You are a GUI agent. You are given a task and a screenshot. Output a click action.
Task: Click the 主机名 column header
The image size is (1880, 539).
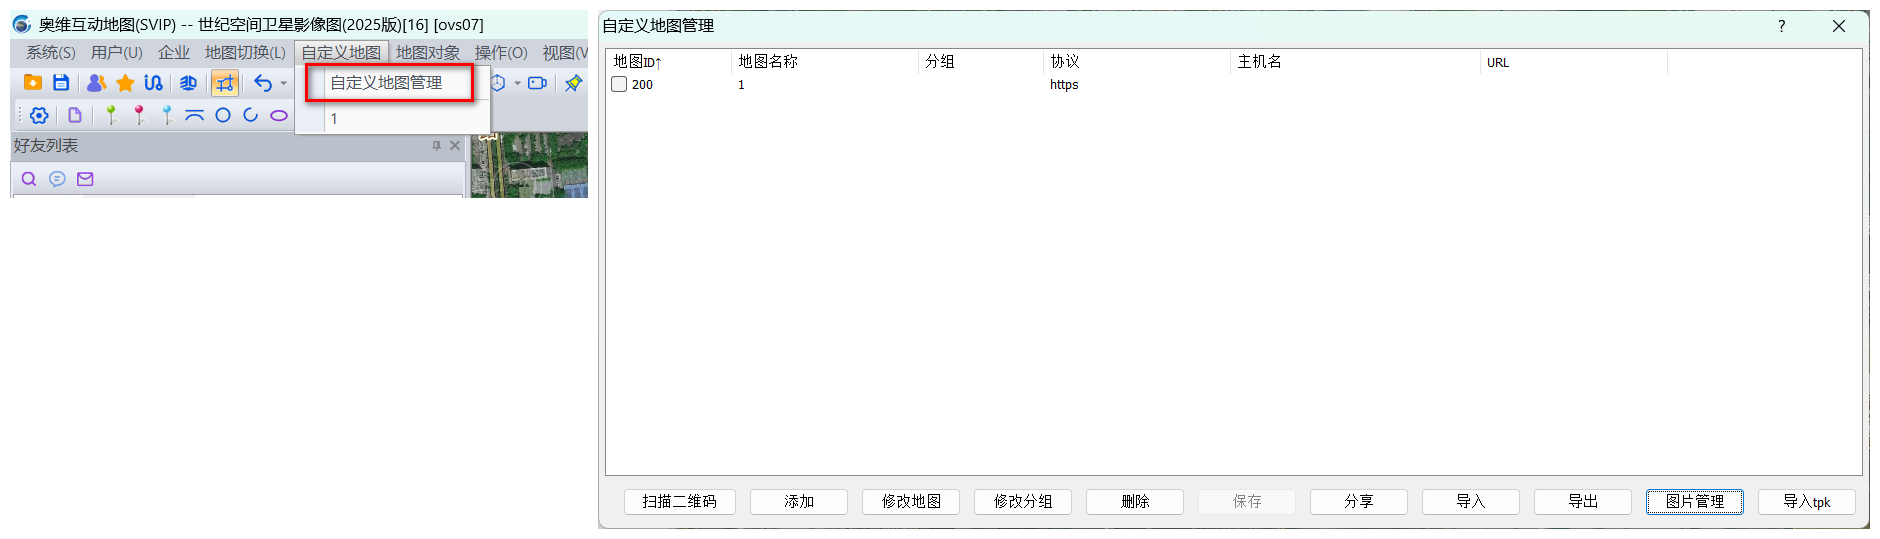[1355, 62]
